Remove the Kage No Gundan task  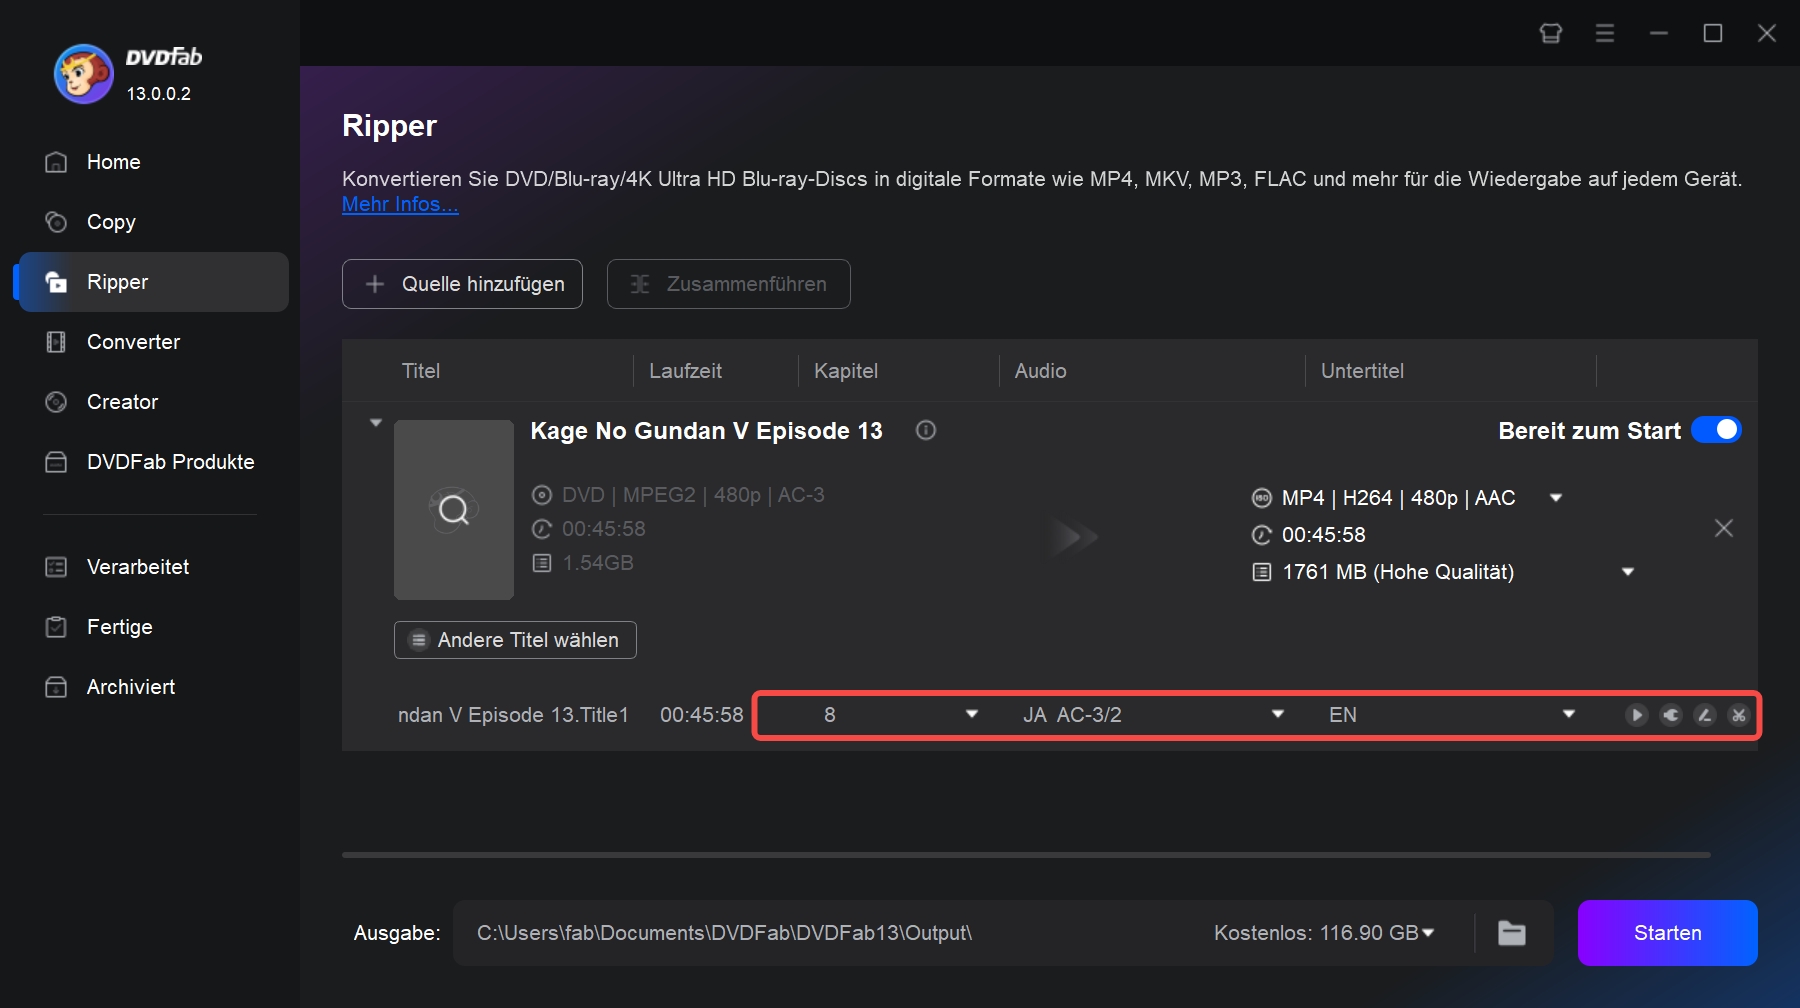click(x=1724, y=528)
